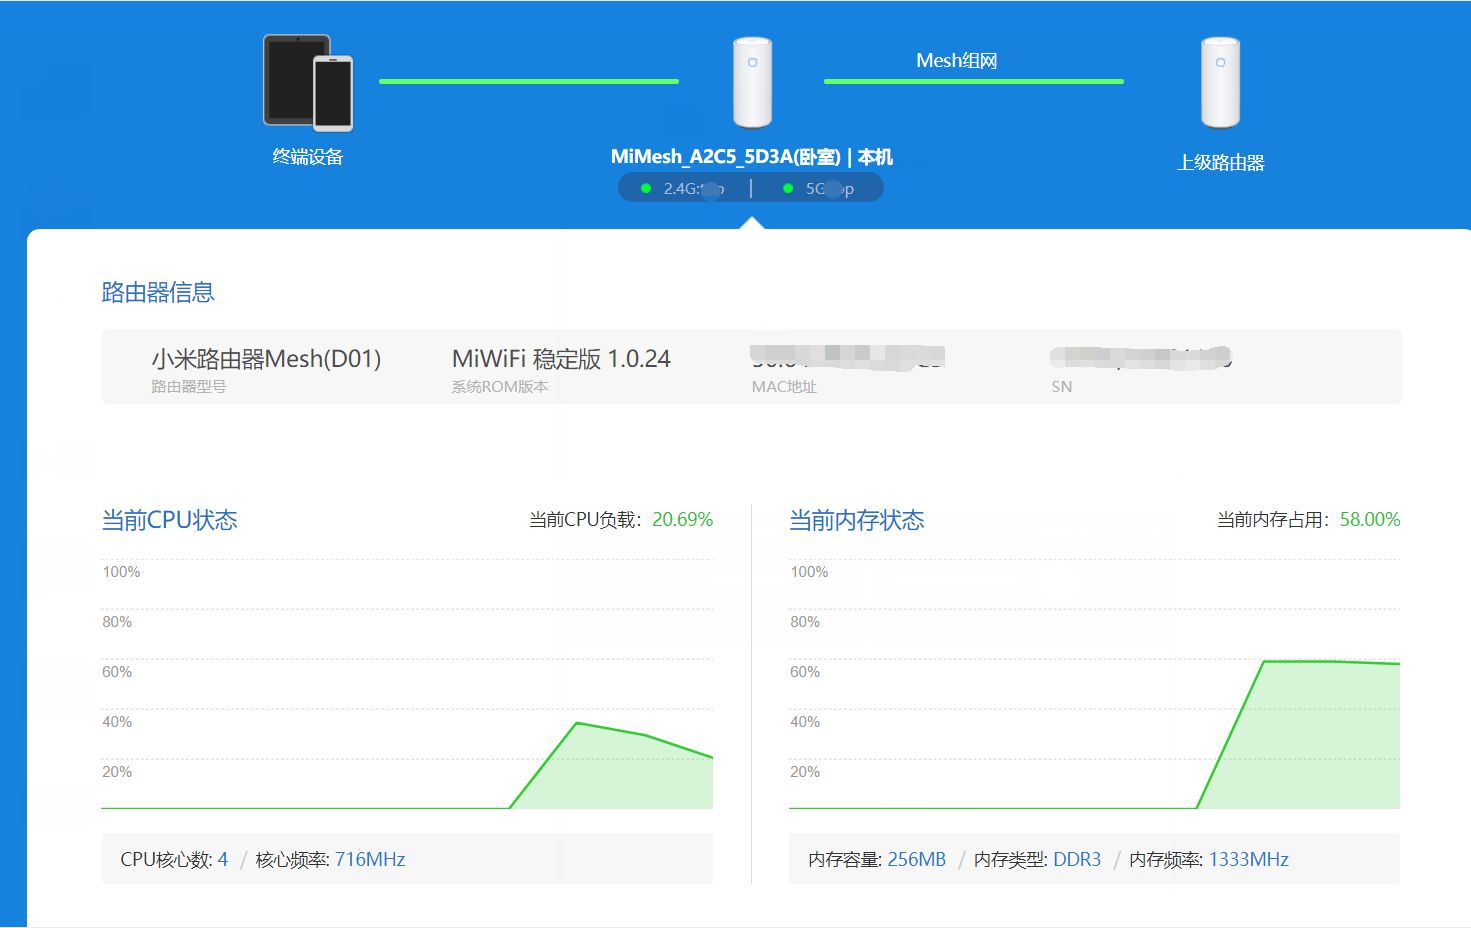Image resolution: width=1471 pixels, height=928 pixels.
Task: Click the 2.4G green status dot
Action: 646,188
